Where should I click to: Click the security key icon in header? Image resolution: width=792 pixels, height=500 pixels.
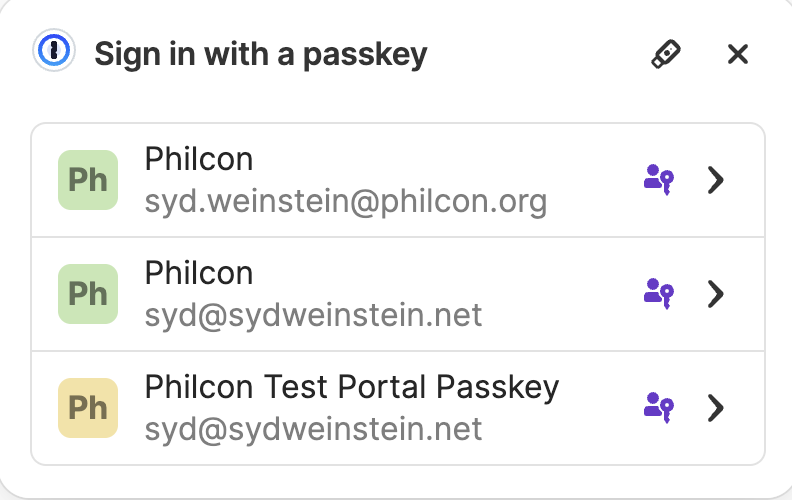tap(665, 54)
